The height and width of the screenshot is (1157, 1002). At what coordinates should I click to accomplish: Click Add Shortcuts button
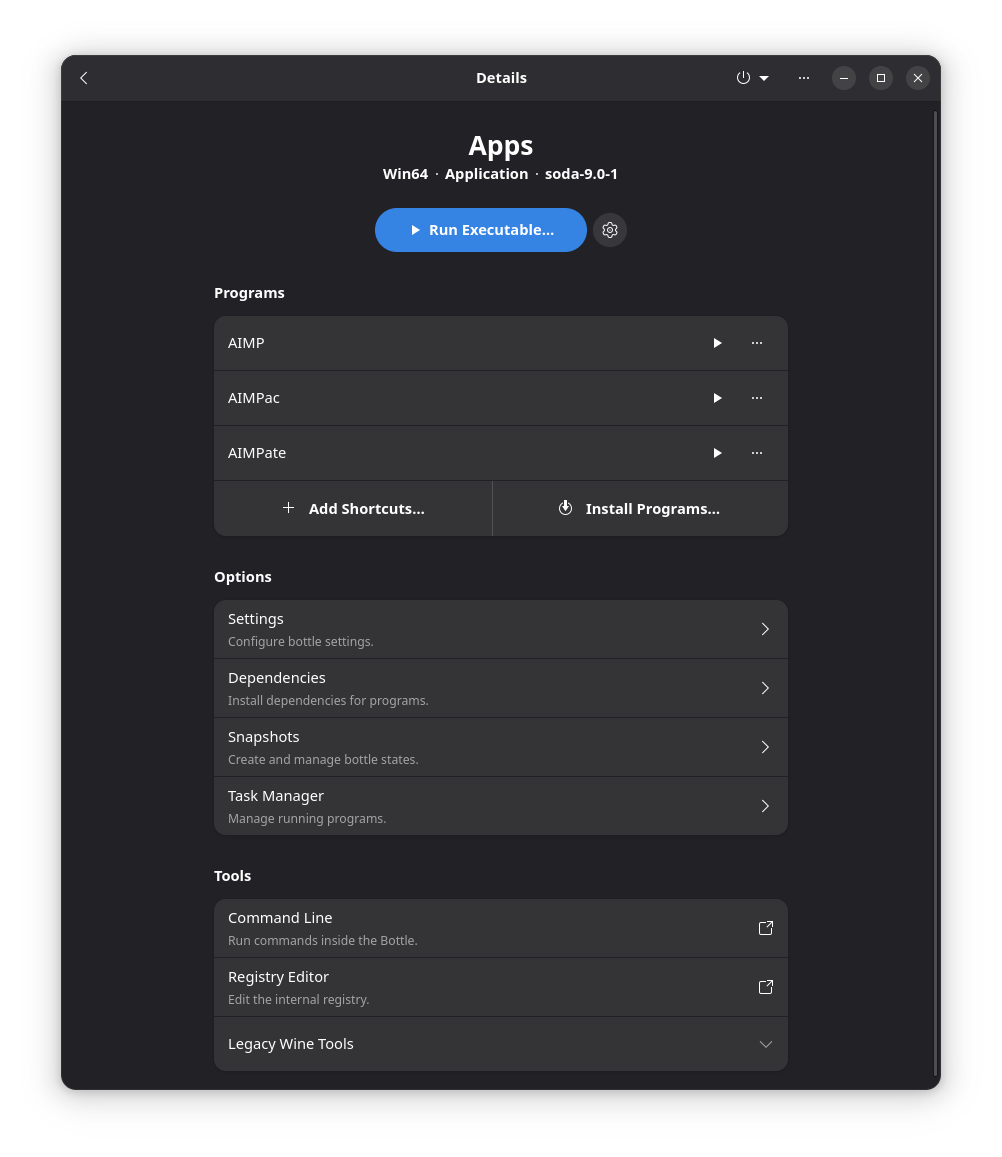[x=353, y=509]
